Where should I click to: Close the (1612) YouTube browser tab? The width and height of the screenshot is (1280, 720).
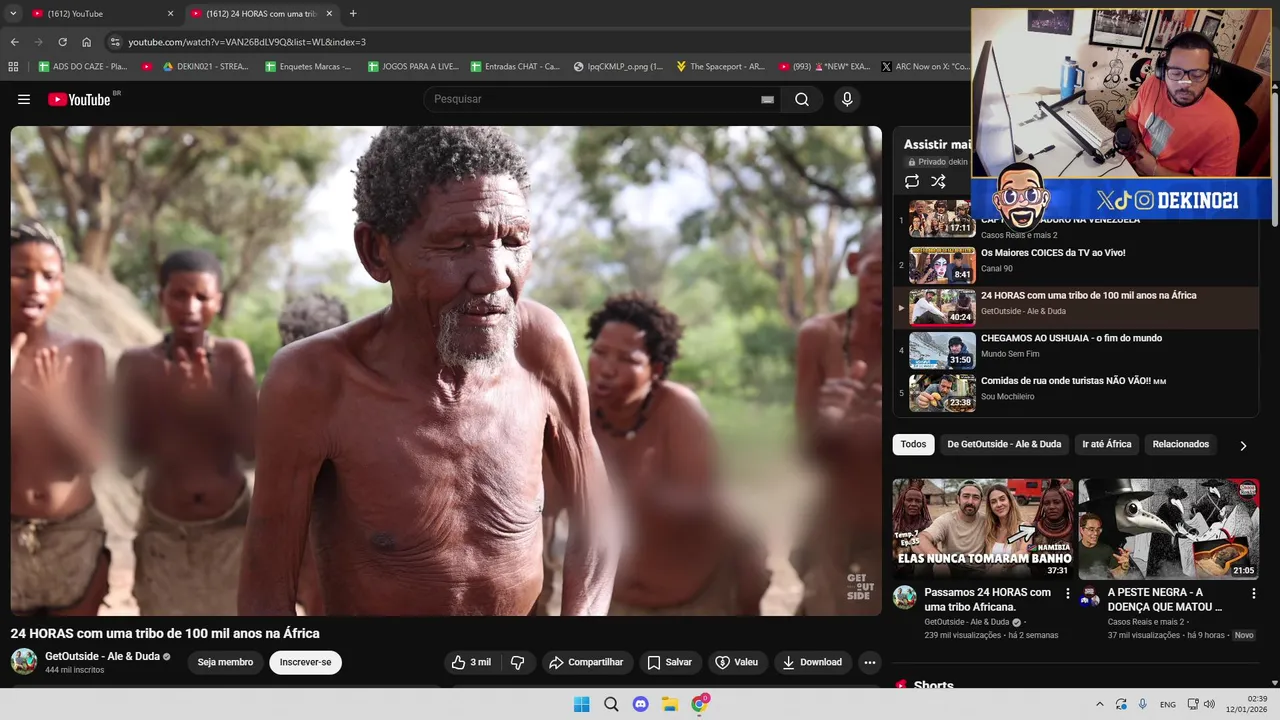pos(170,14)
